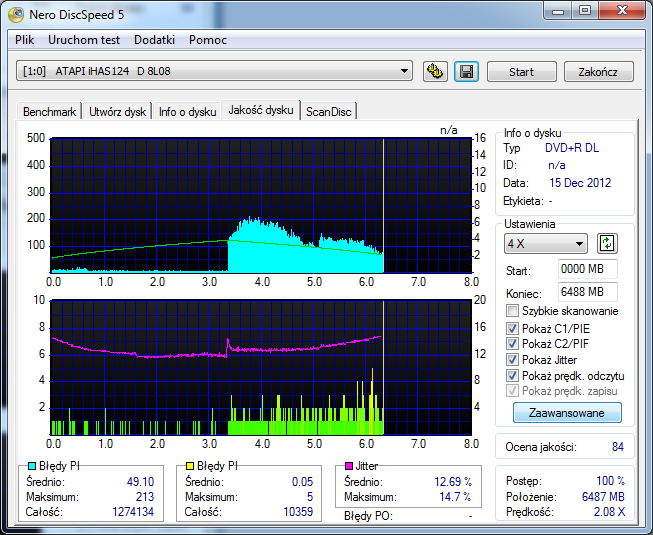Click the lower PIF and jitter graph
Image resolution: width=653 pixels, height=535 pixels.
pyautogui.click(x=261, y=367)
